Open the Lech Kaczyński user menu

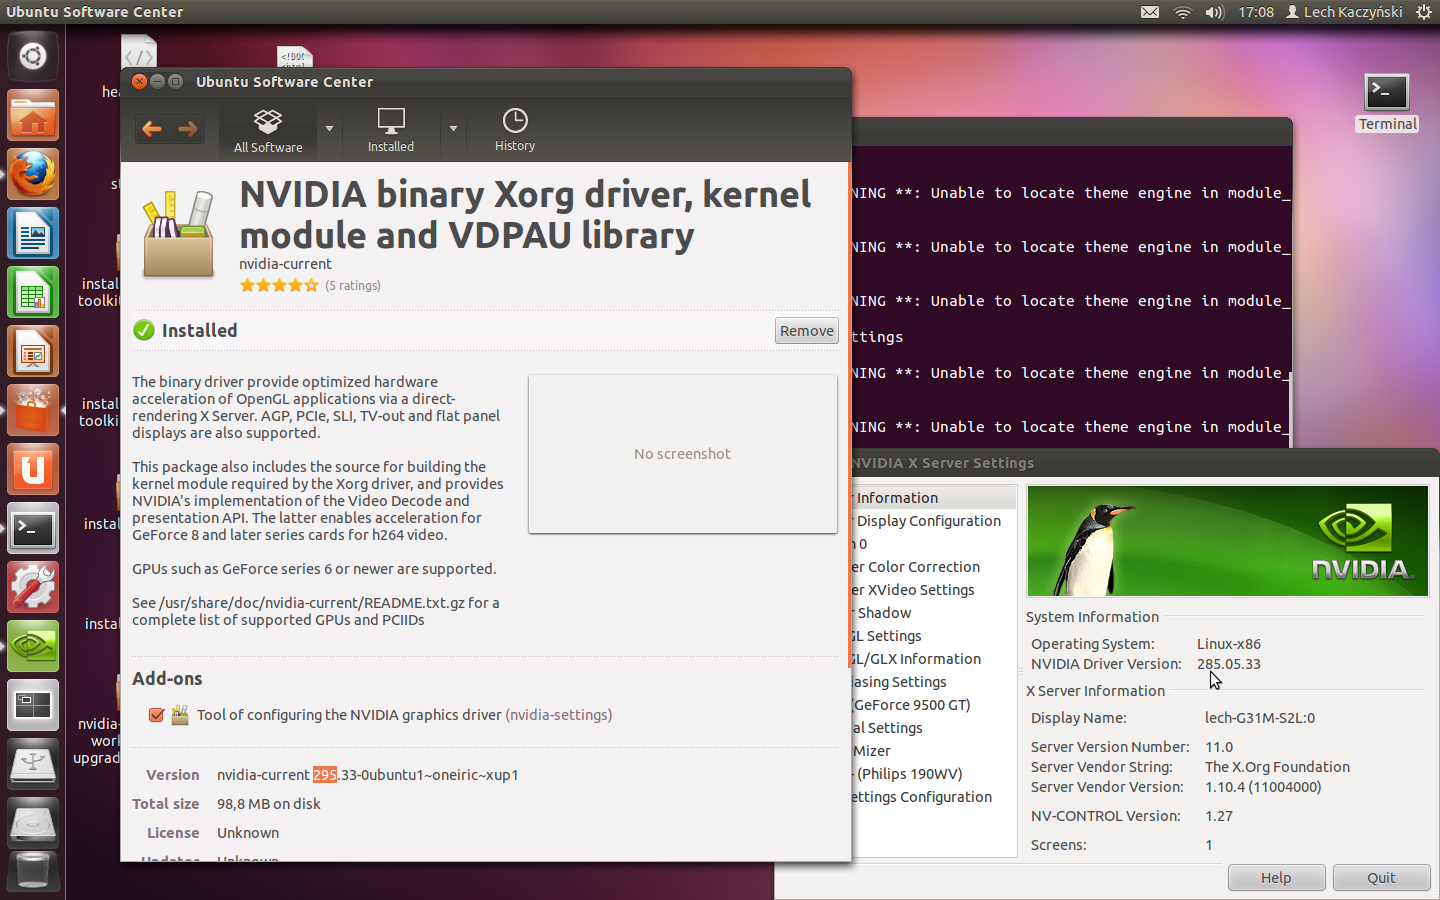point(1344,12)
